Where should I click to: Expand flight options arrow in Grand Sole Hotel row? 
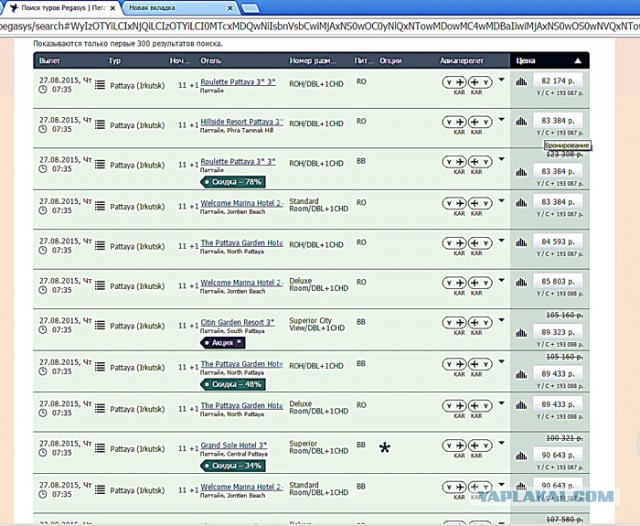(x=502, y=443)
